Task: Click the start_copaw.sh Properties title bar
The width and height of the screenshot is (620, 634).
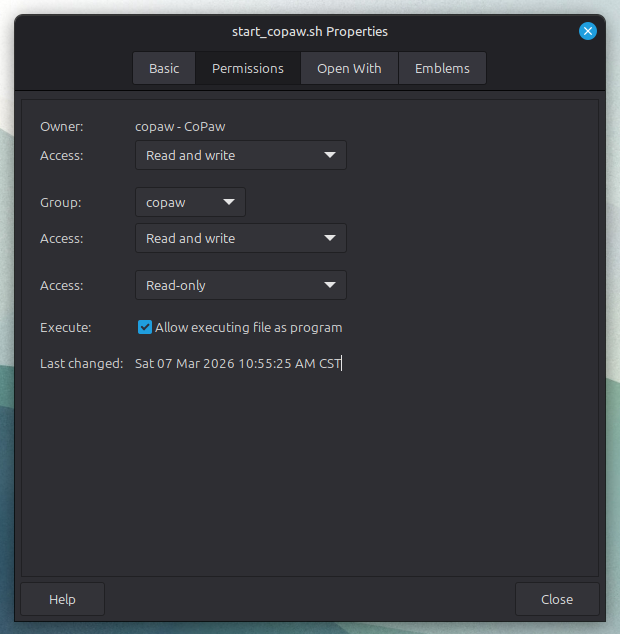Action: point(309,31)
